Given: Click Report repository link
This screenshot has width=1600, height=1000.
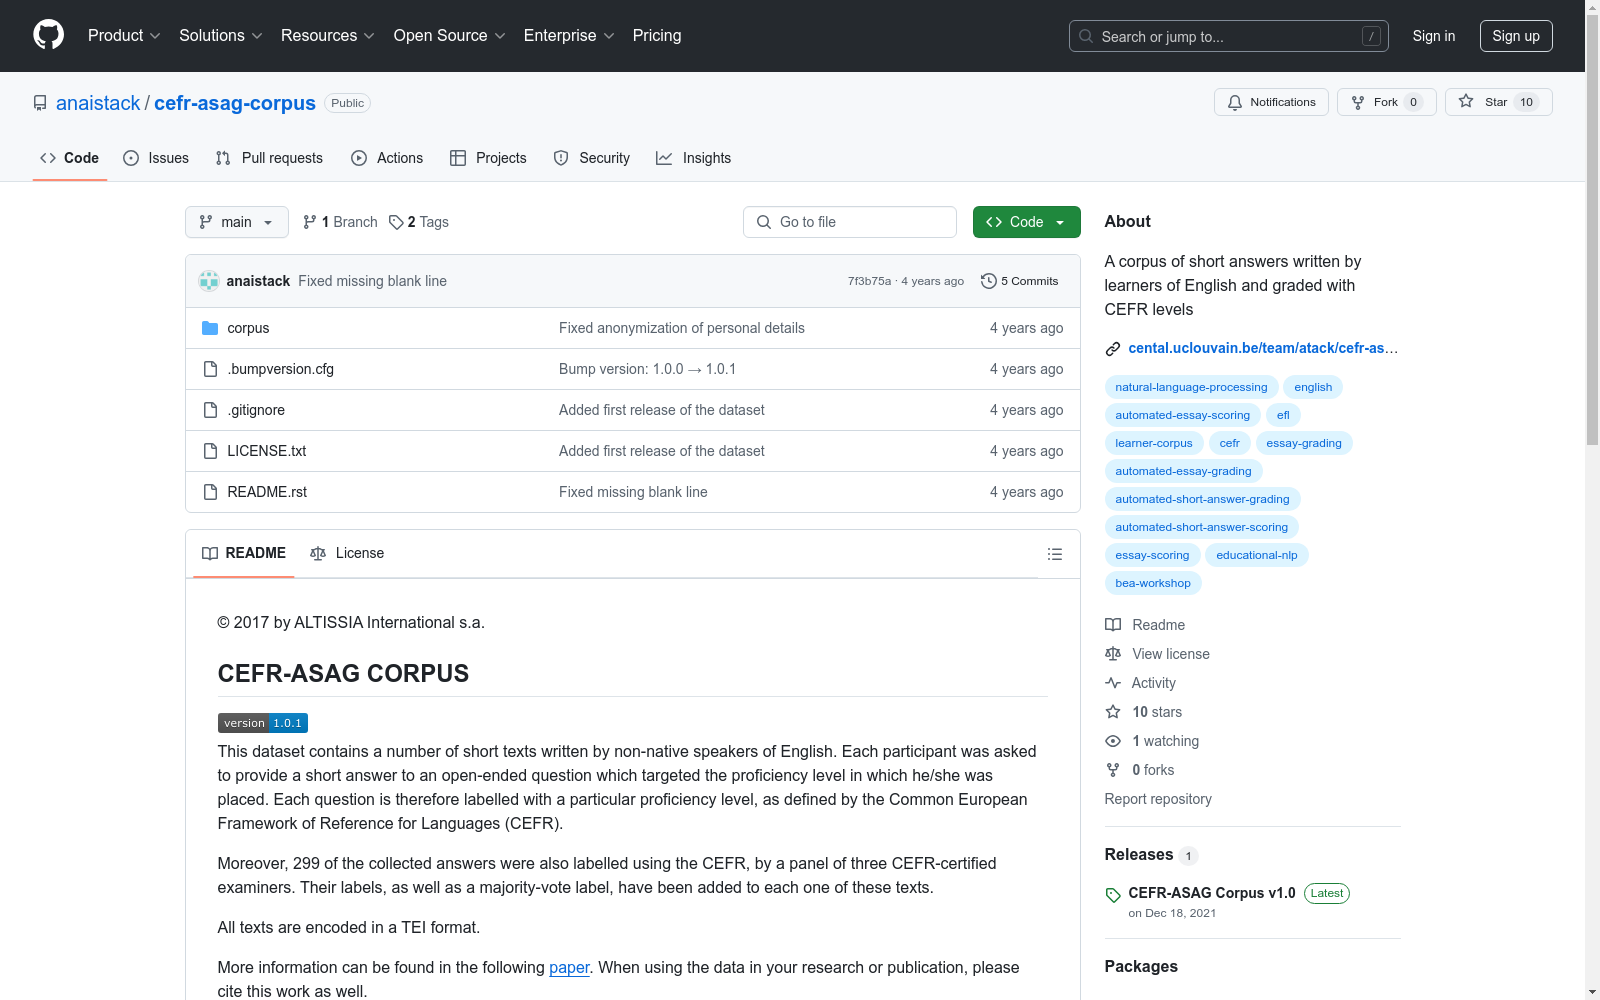Looking at the screenshot, I should (1158, 799).
